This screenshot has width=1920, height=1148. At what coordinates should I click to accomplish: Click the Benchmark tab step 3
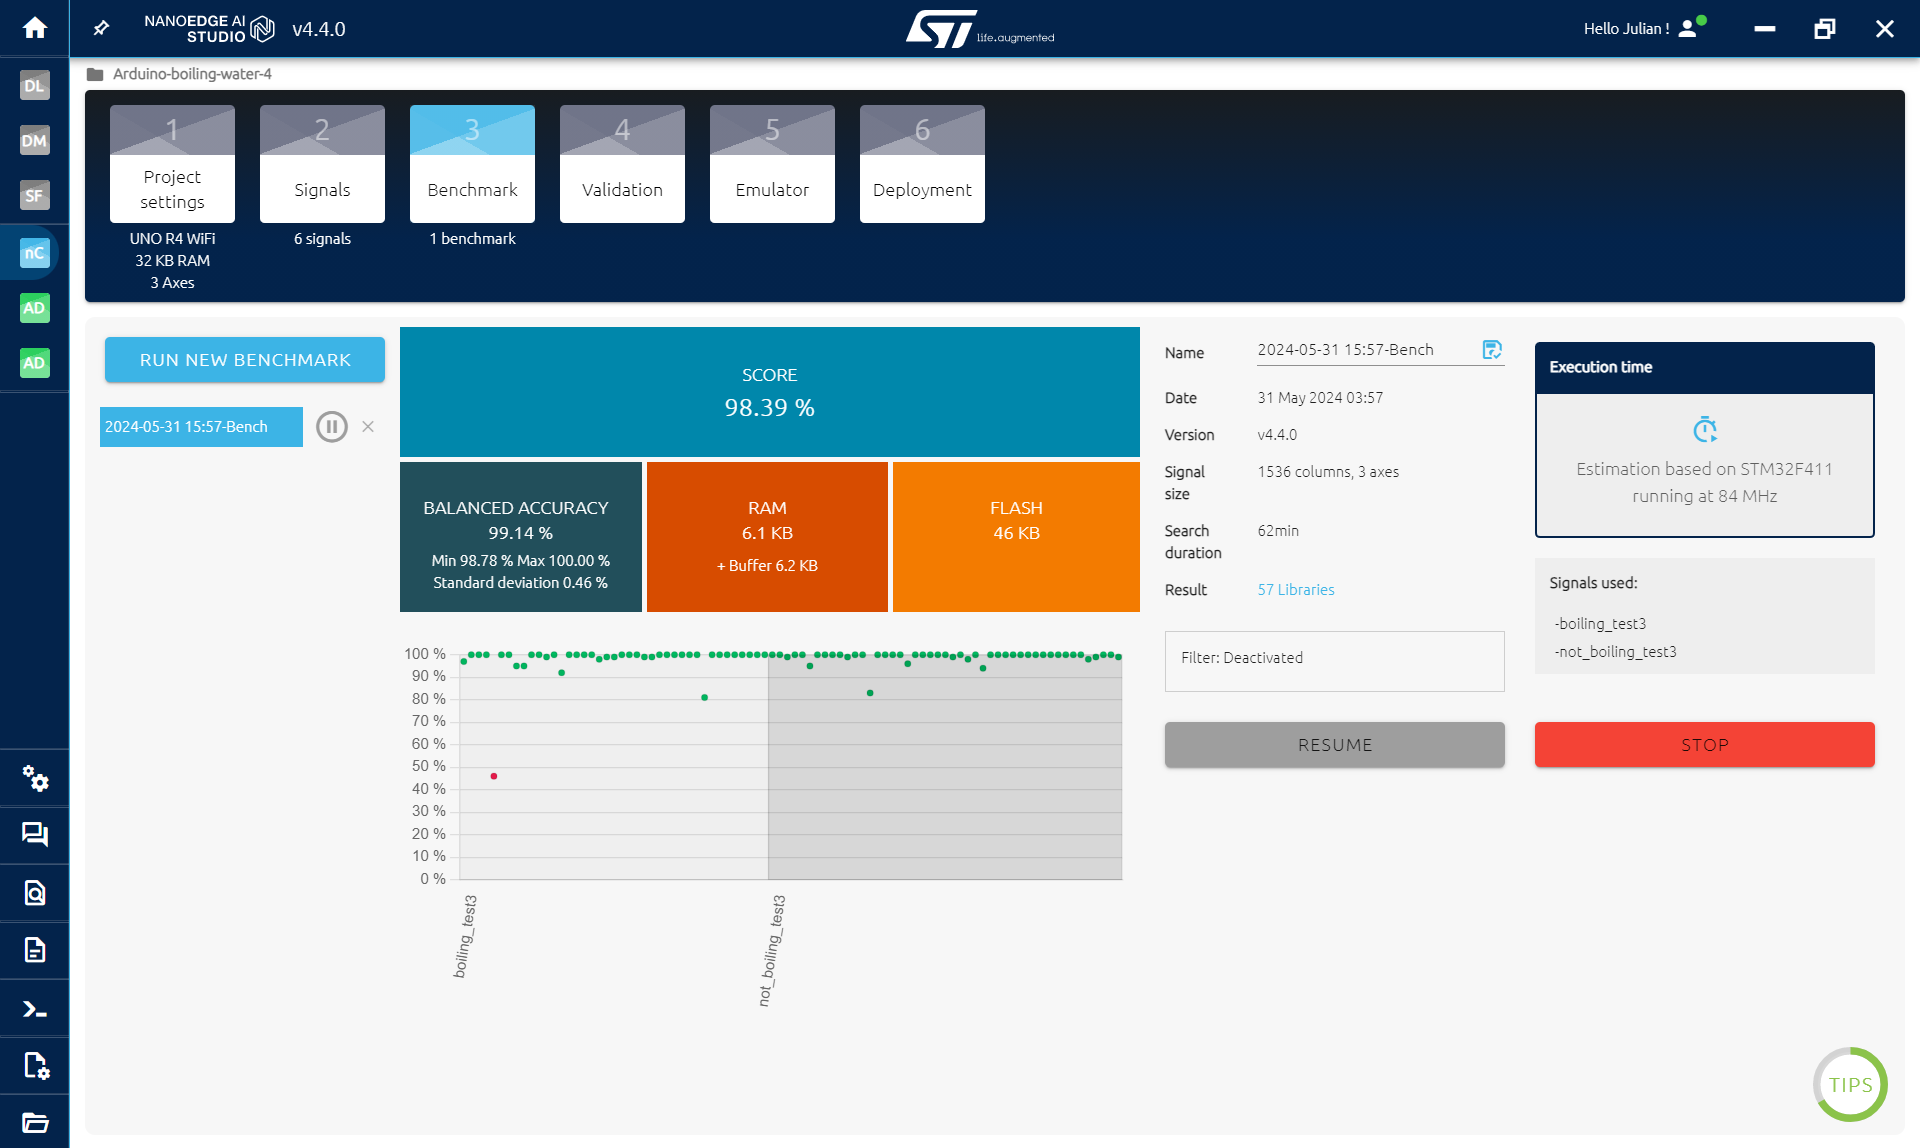click(471, 163)
